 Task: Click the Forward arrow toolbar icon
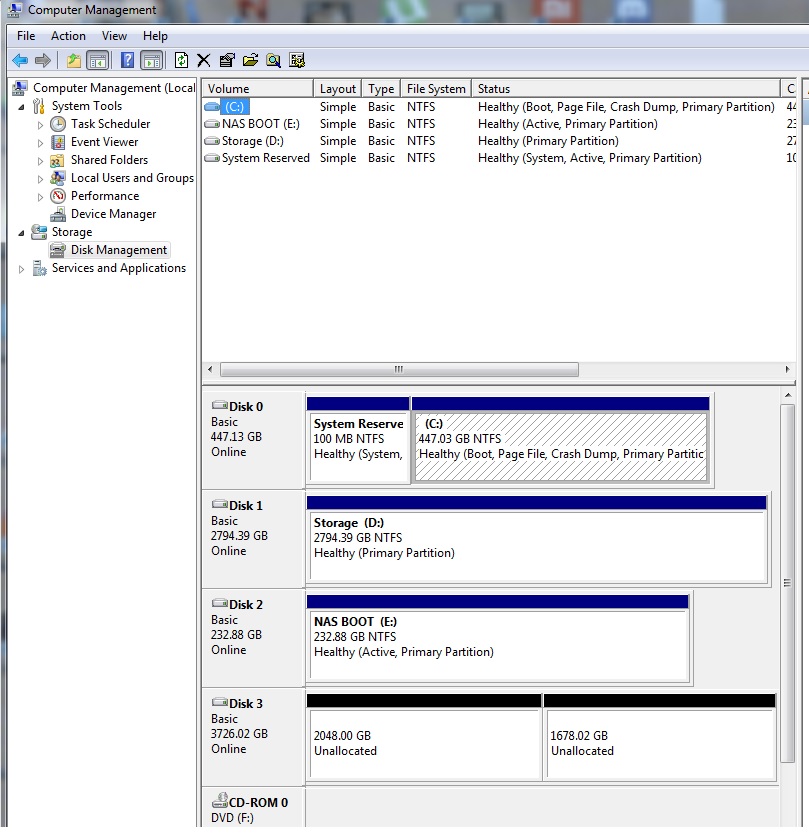tap(43, 60)
